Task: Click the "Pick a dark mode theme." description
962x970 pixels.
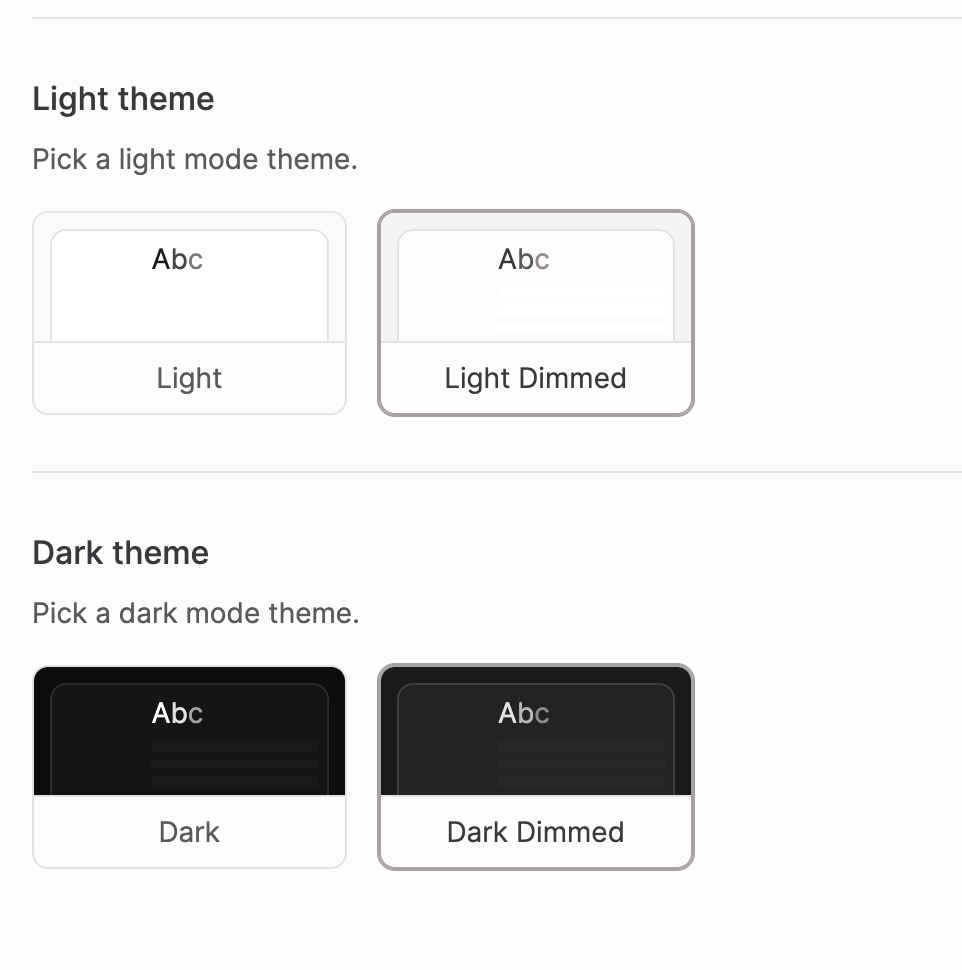Action: coord(195,613)
